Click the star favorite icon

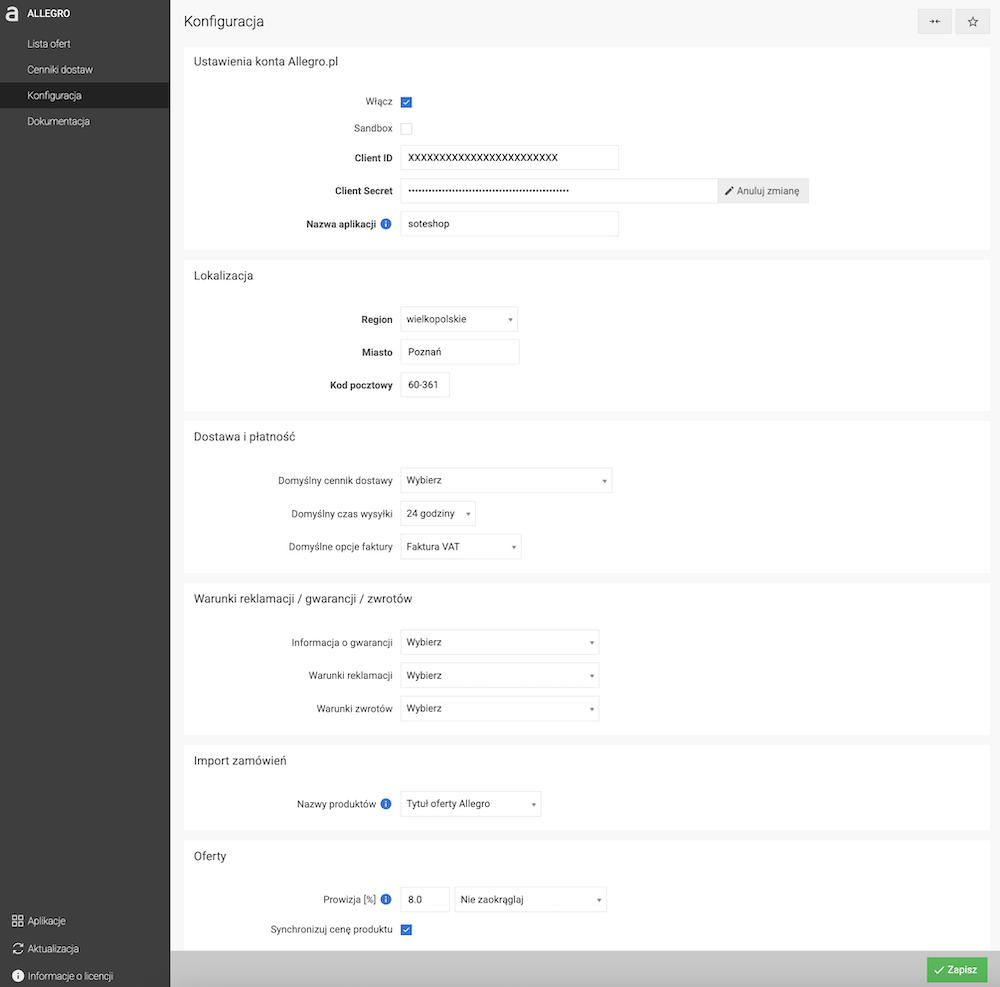pyautogui.click(x=972, y=22)
